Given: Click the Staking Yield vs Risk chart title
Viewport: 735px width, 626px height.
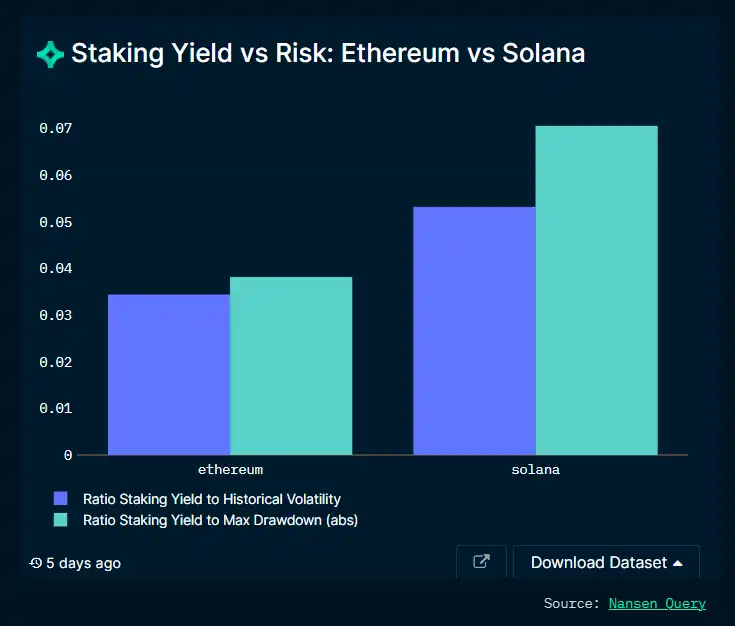Looking at the screenshot, I should coord(328,54).
